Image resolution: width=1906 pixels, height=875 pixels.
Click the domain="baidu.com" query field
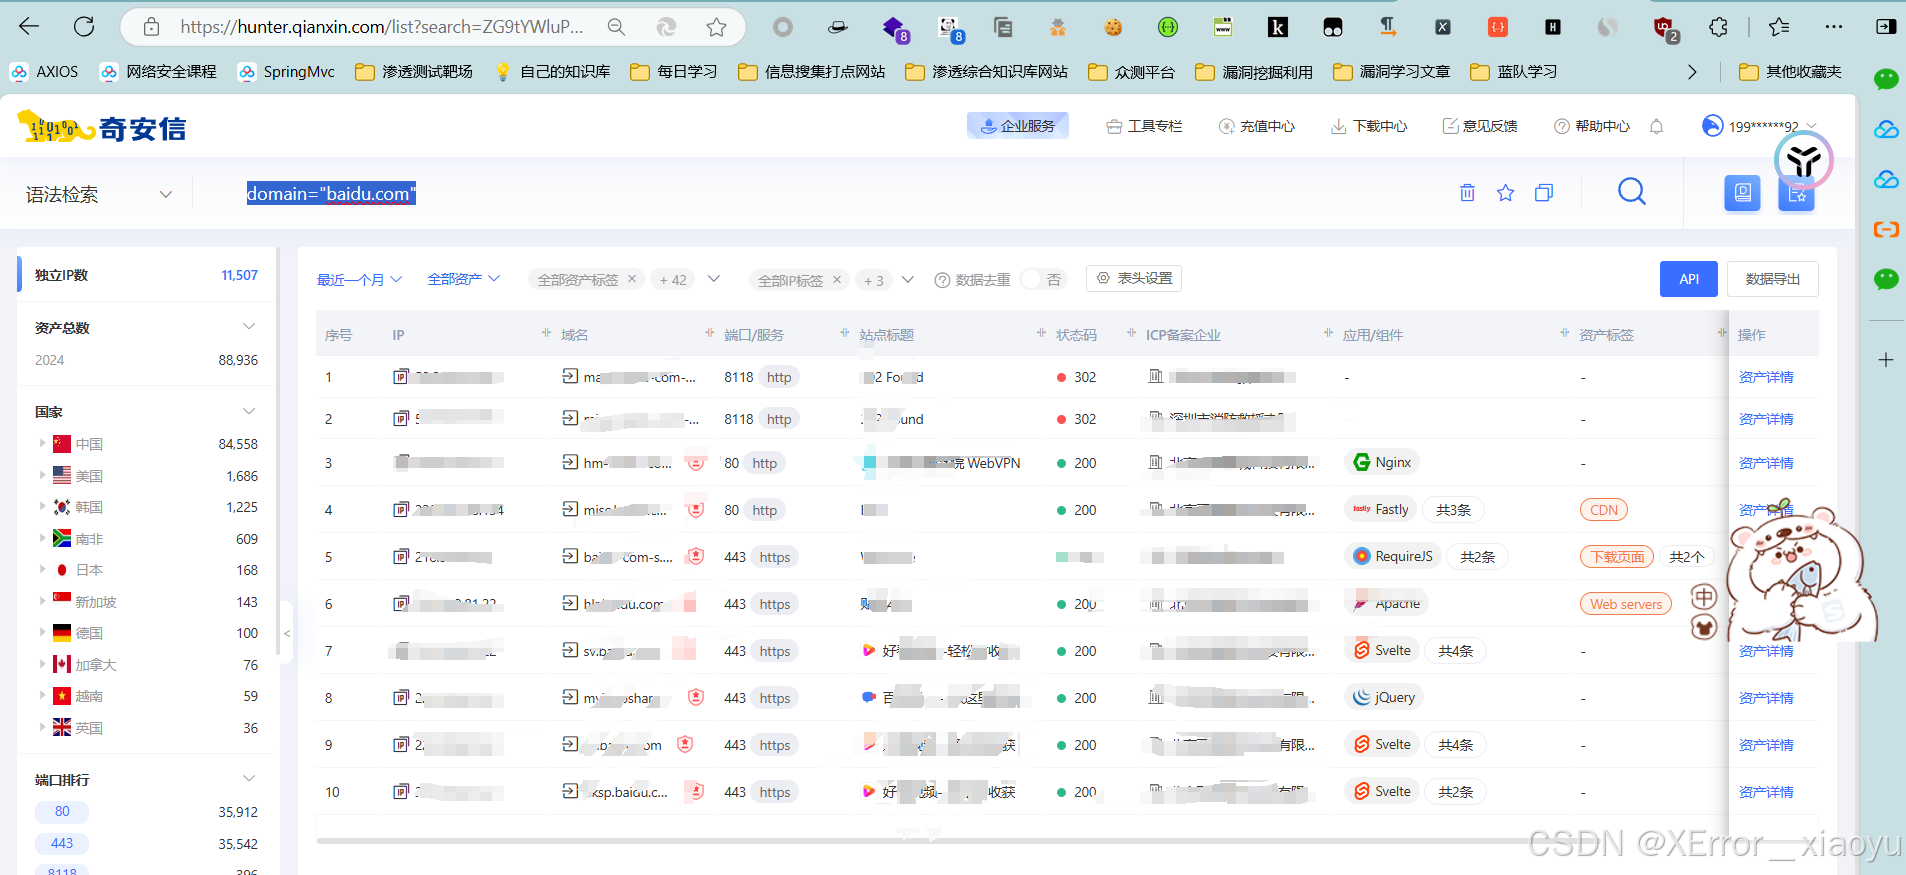(x=331, y=194)
